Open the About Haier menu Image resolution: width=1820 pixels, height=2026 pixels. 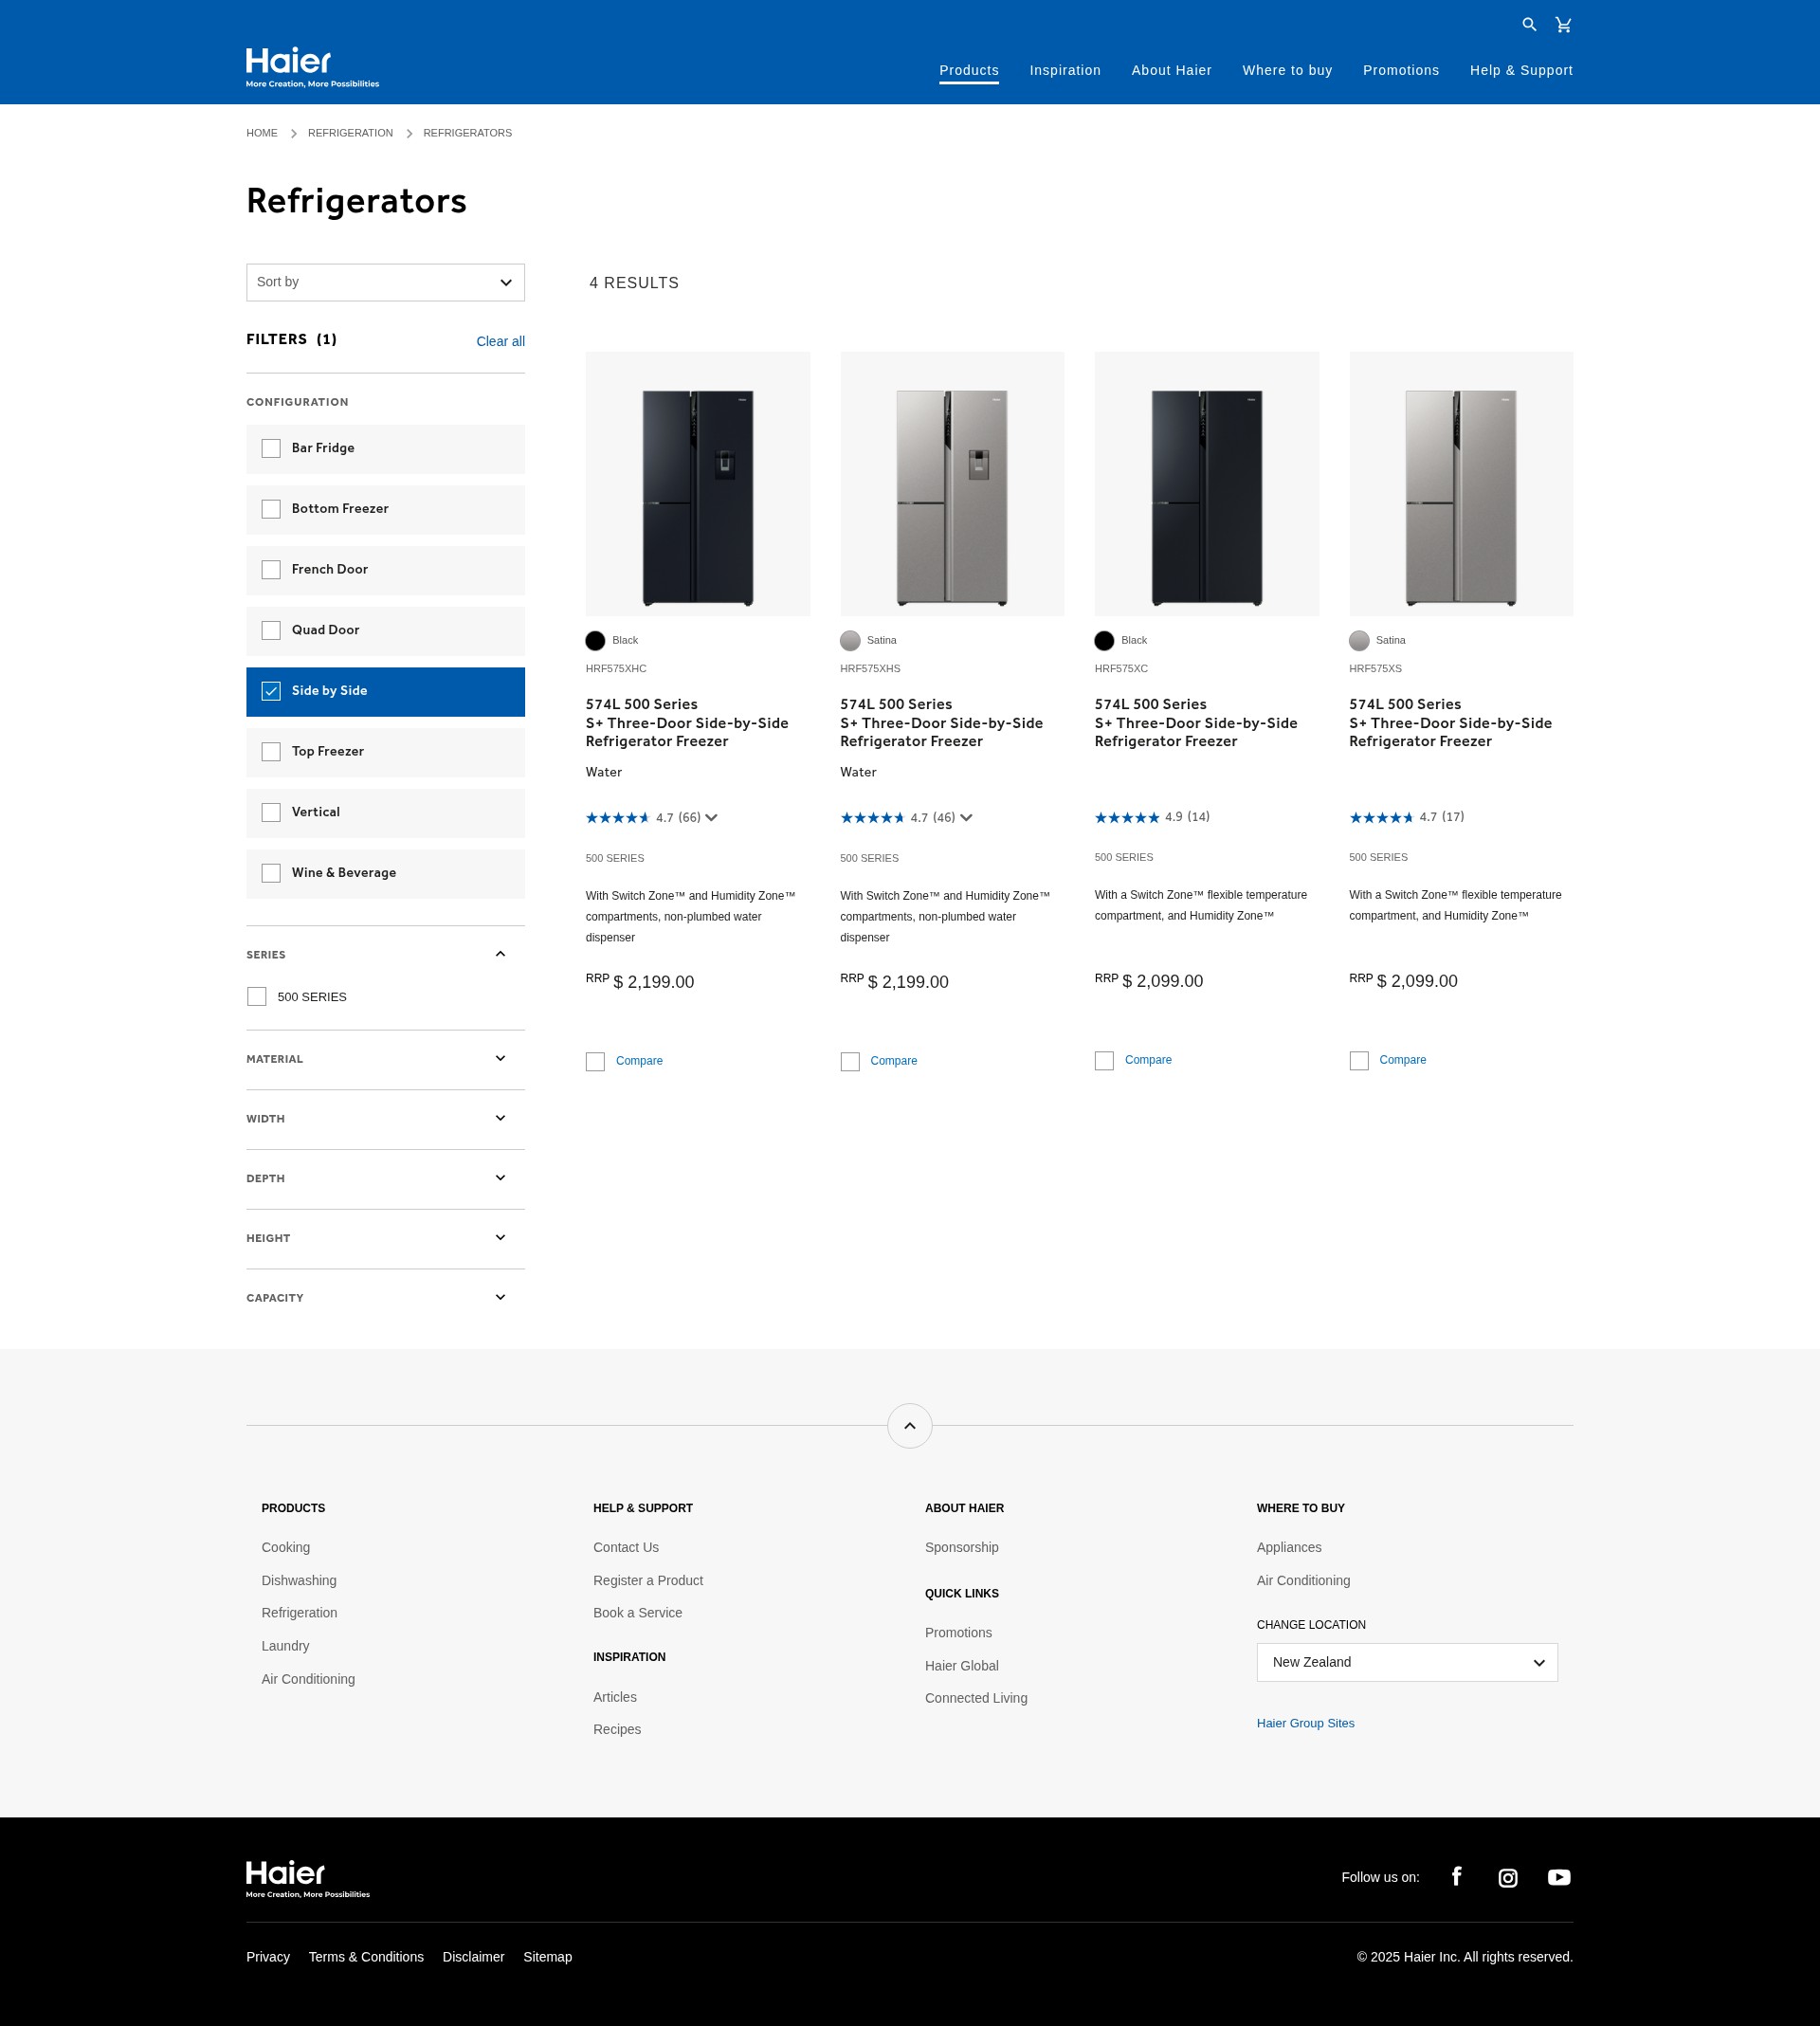[1171, 70]
